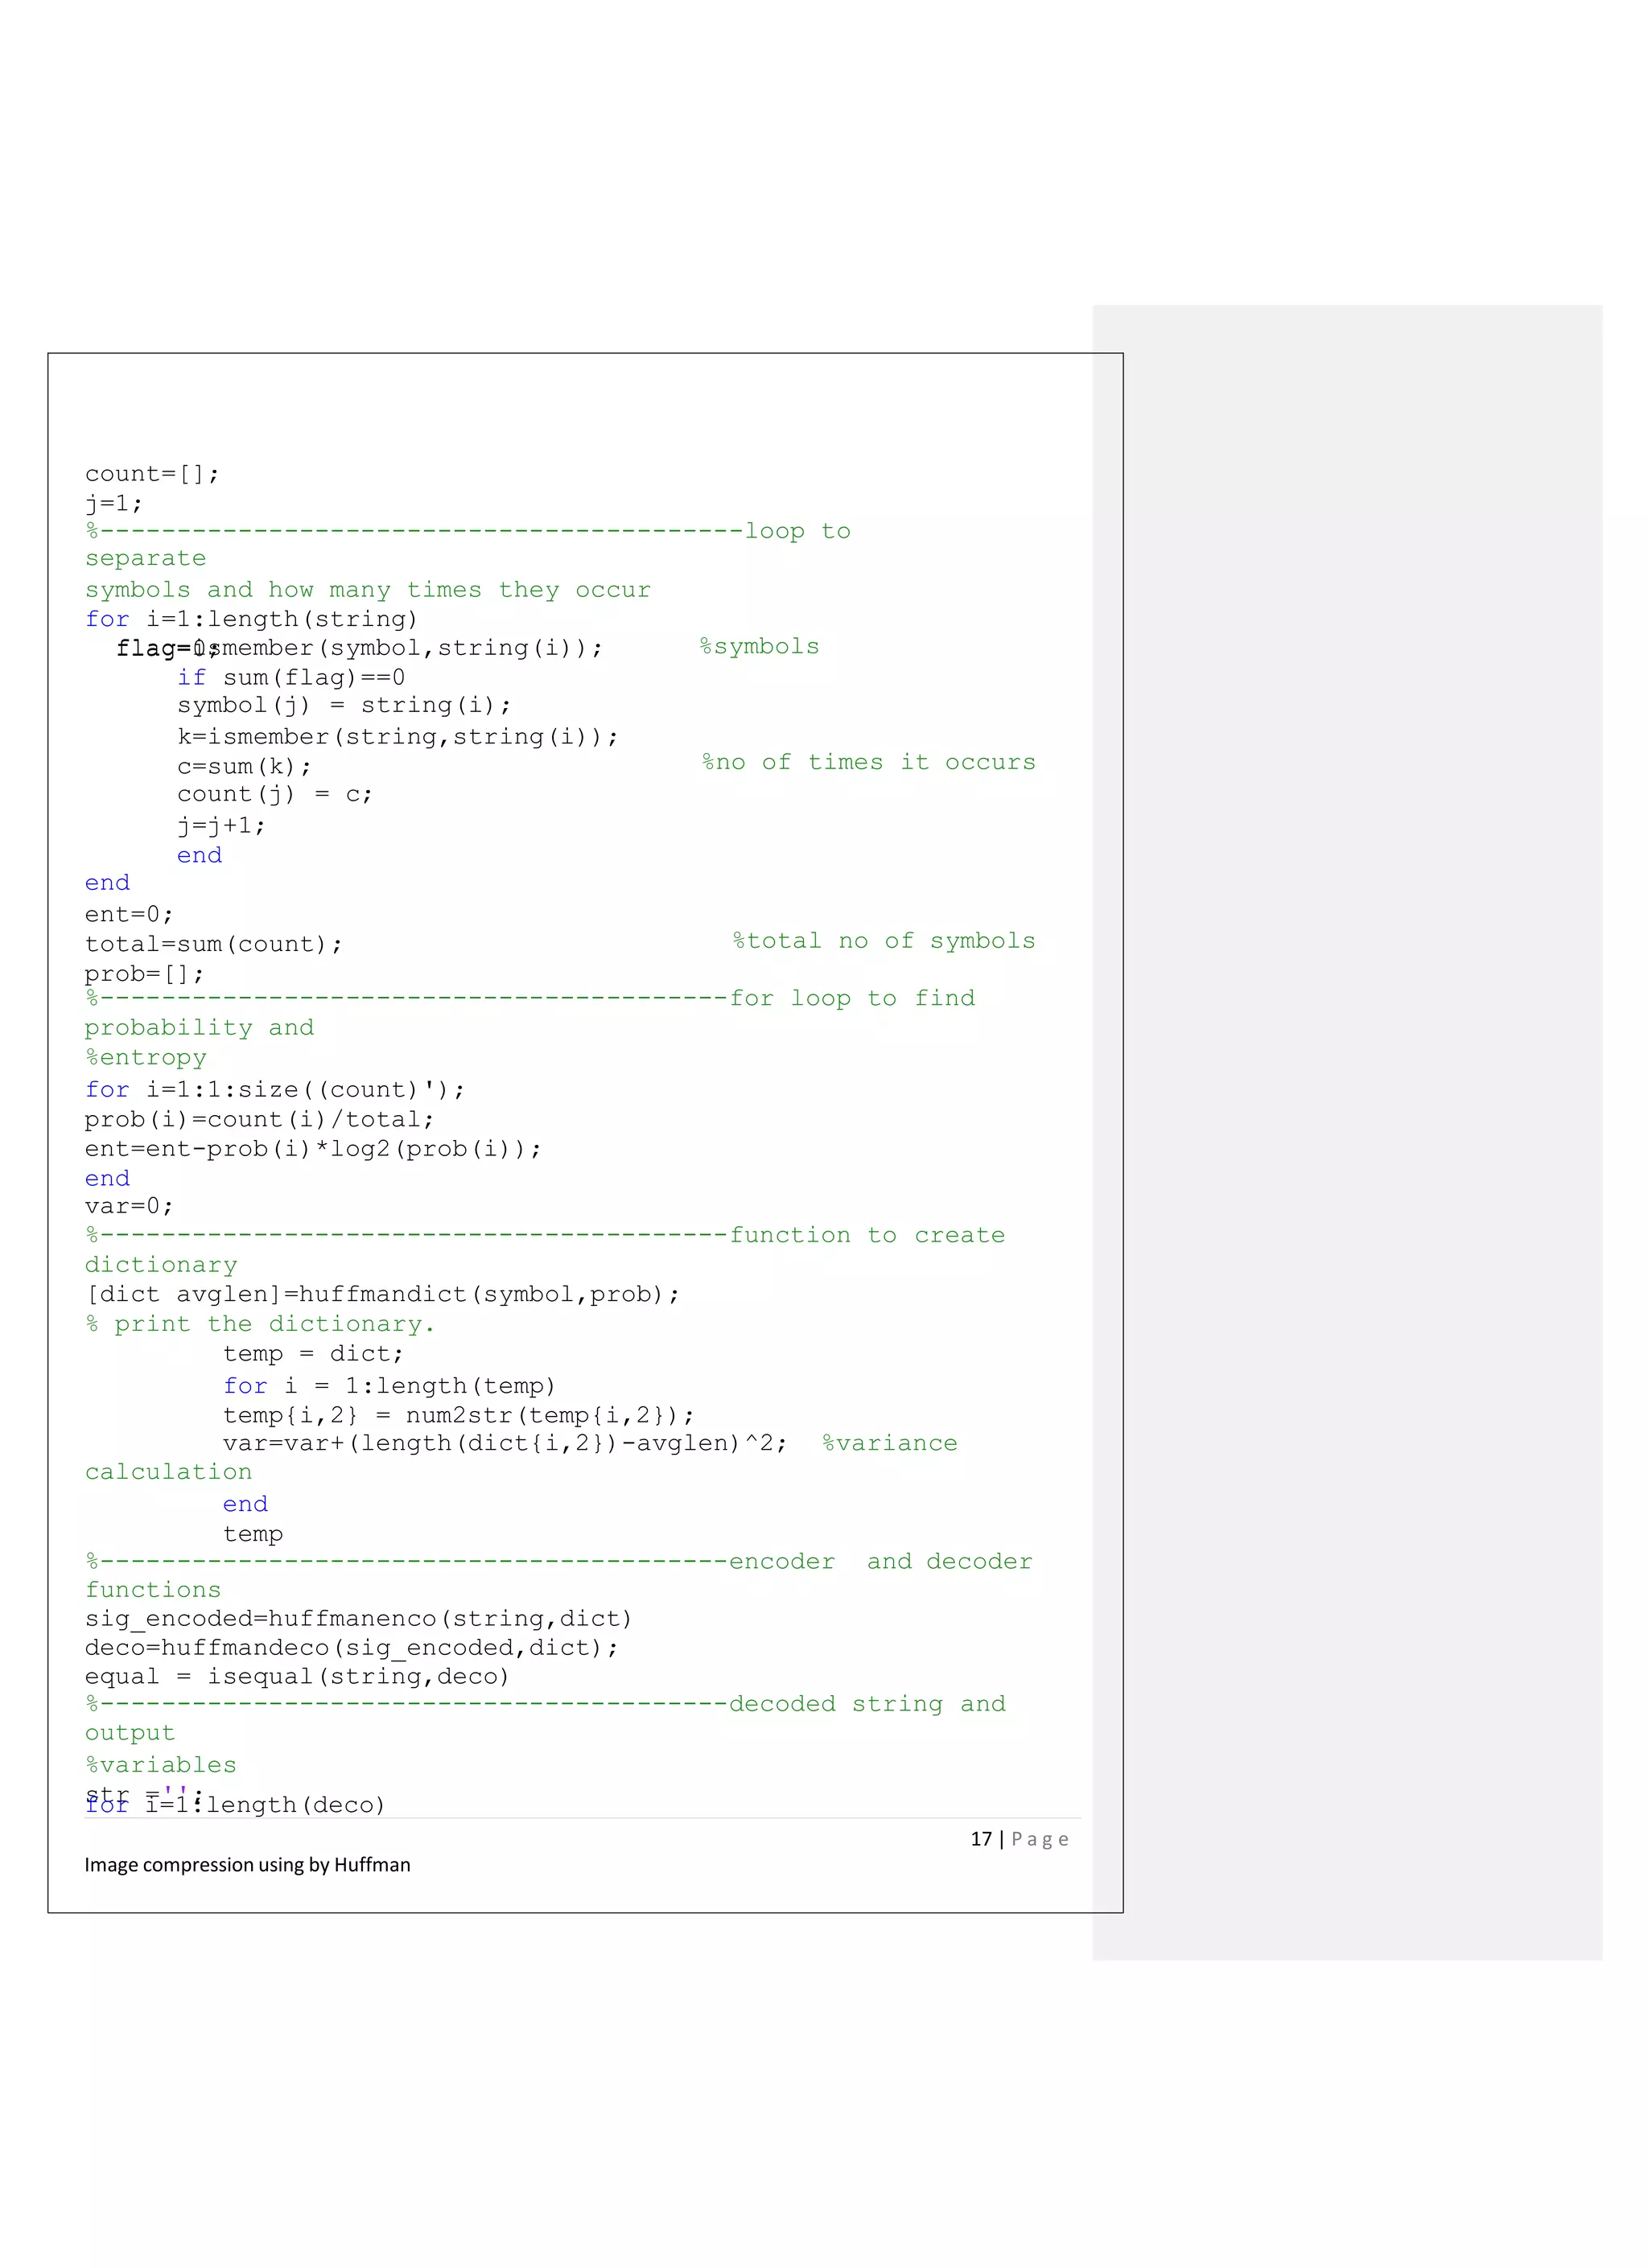Click the line 'var=var+(length(dict{i,2})-avglen)^2;'

pos(505,1444)
